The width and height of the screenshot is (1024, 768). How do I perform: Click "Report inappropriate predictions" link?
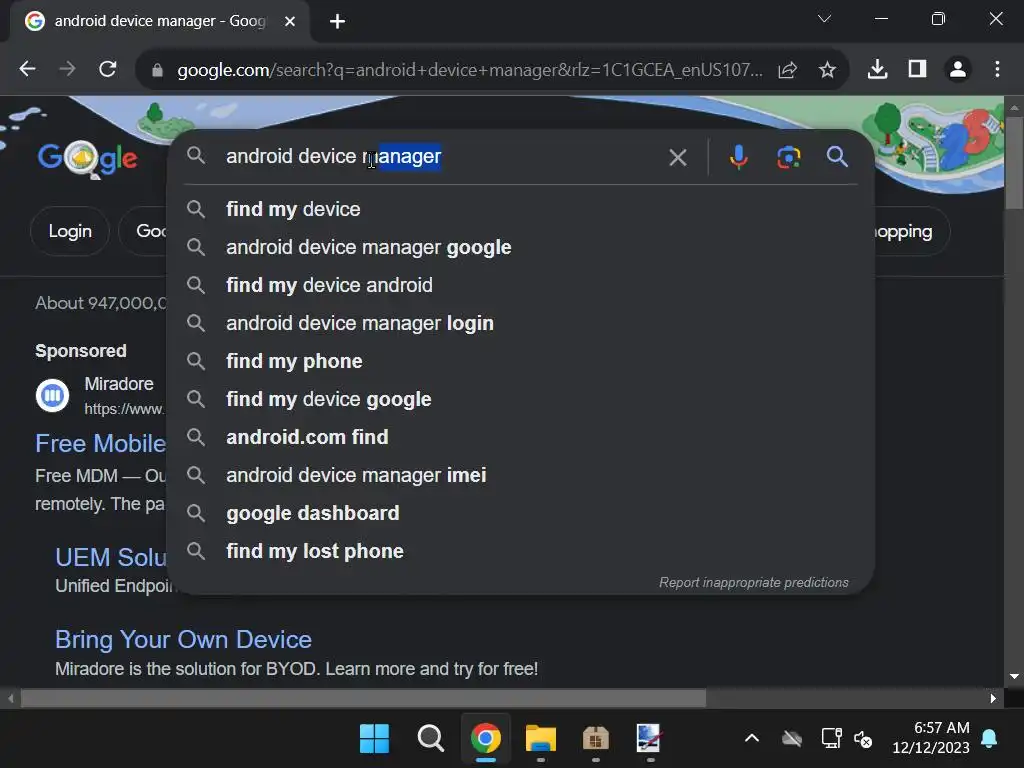[x=754, y=582]
